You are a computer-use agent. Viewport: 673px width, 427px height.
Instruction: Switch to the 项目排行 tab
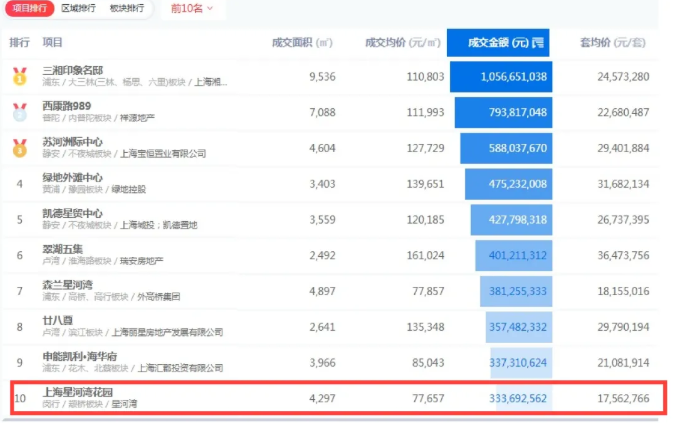pyautogui.click(x=29, y=8)
